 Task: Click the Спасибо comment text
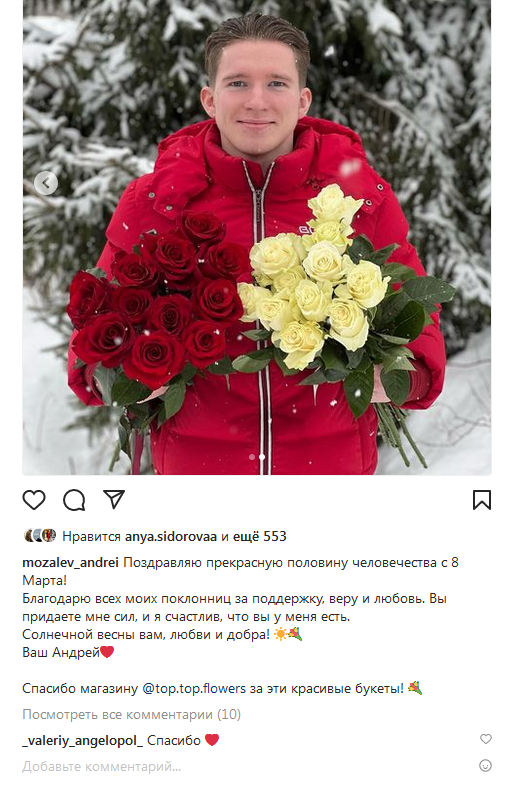tap(174, 740)
